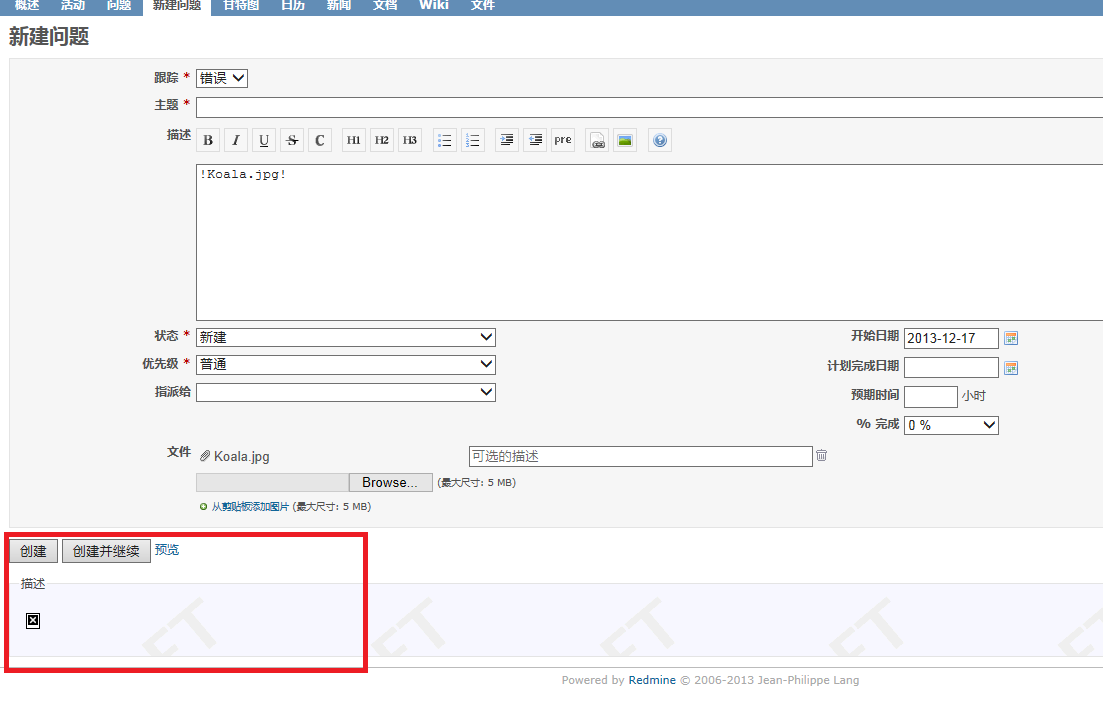Screen dimensions: 1103x708
Task: Insert a numbered list
Action: point(473,141)
